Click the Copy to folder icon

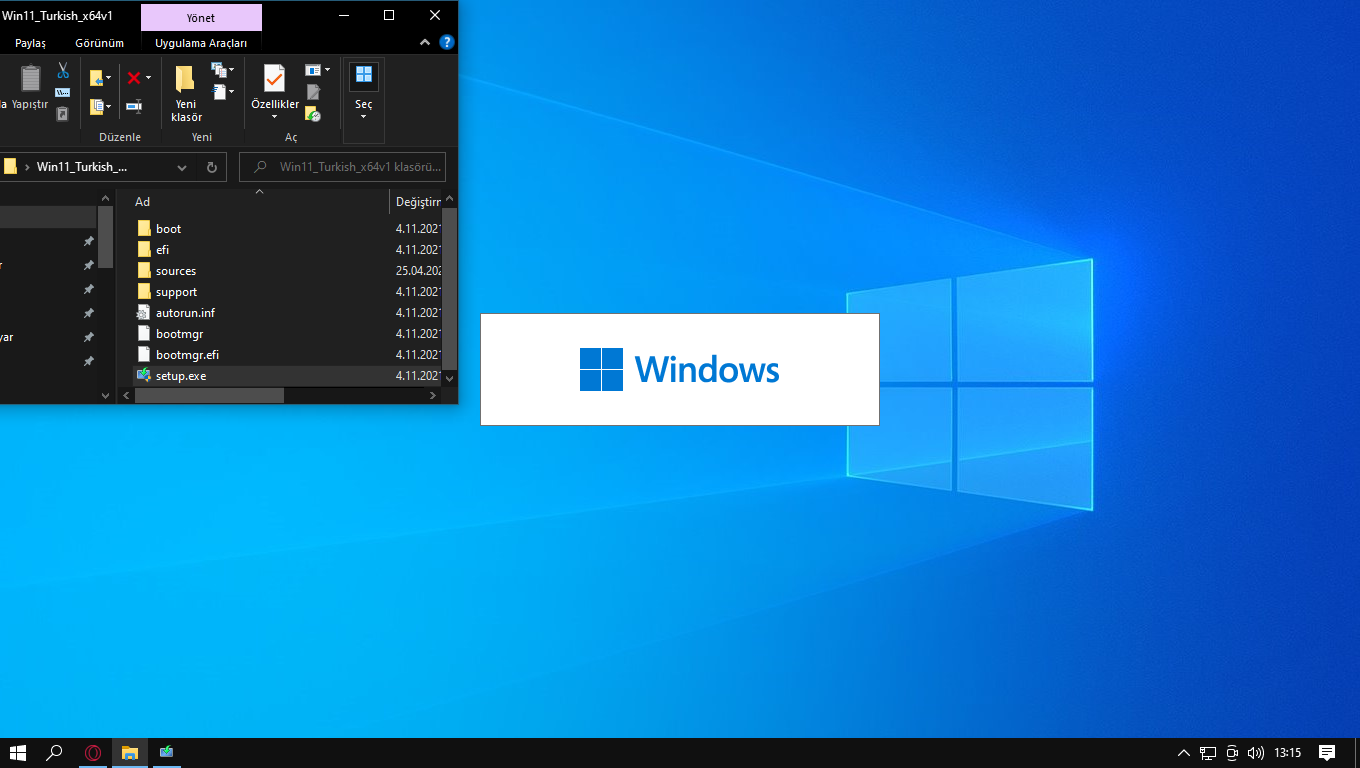(x=96, y=106)
